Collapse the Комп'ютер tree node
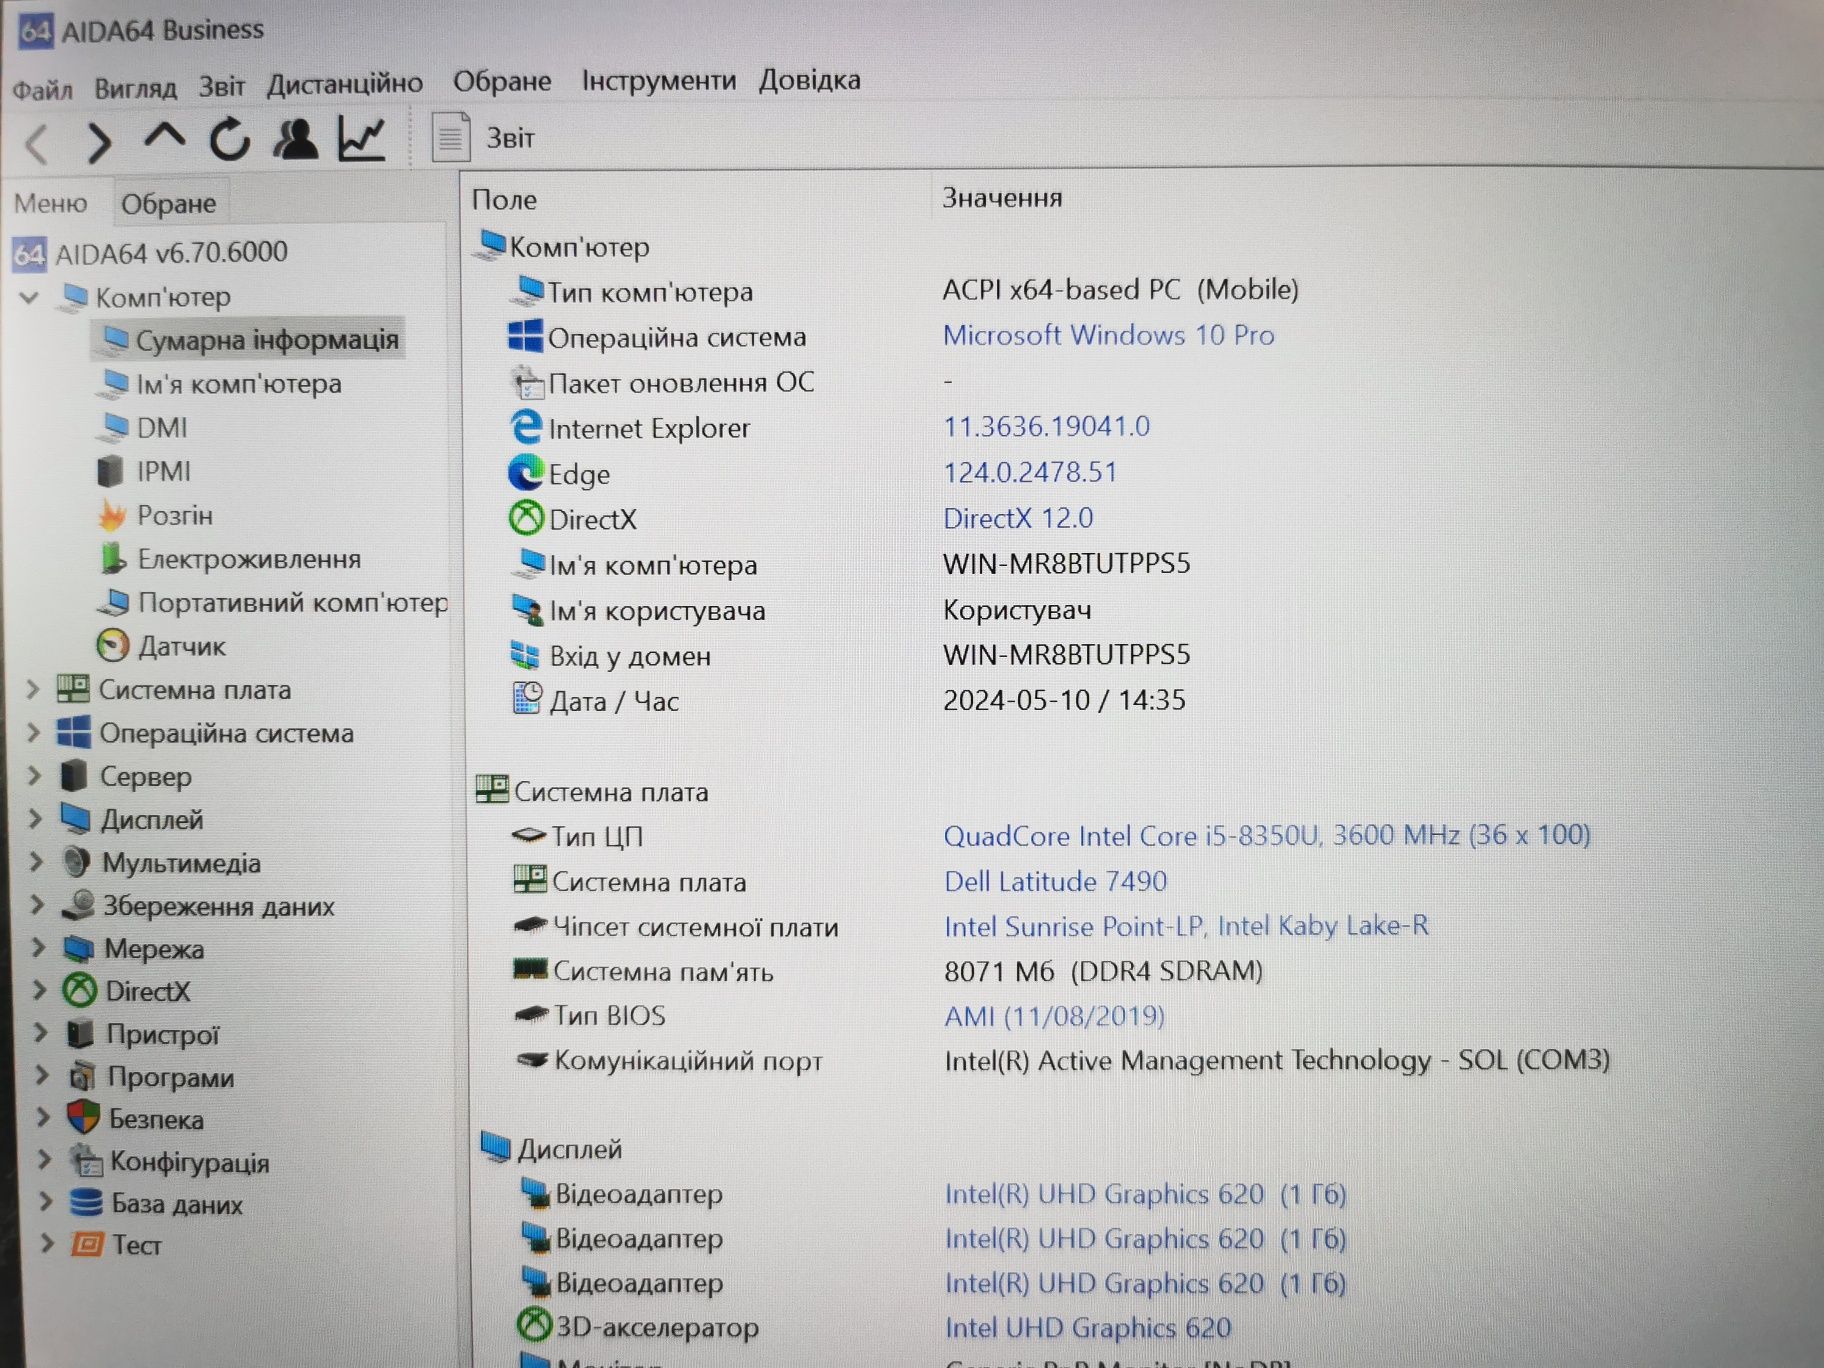Screen dimensions: 1824x1368 [x=30, y=297]
